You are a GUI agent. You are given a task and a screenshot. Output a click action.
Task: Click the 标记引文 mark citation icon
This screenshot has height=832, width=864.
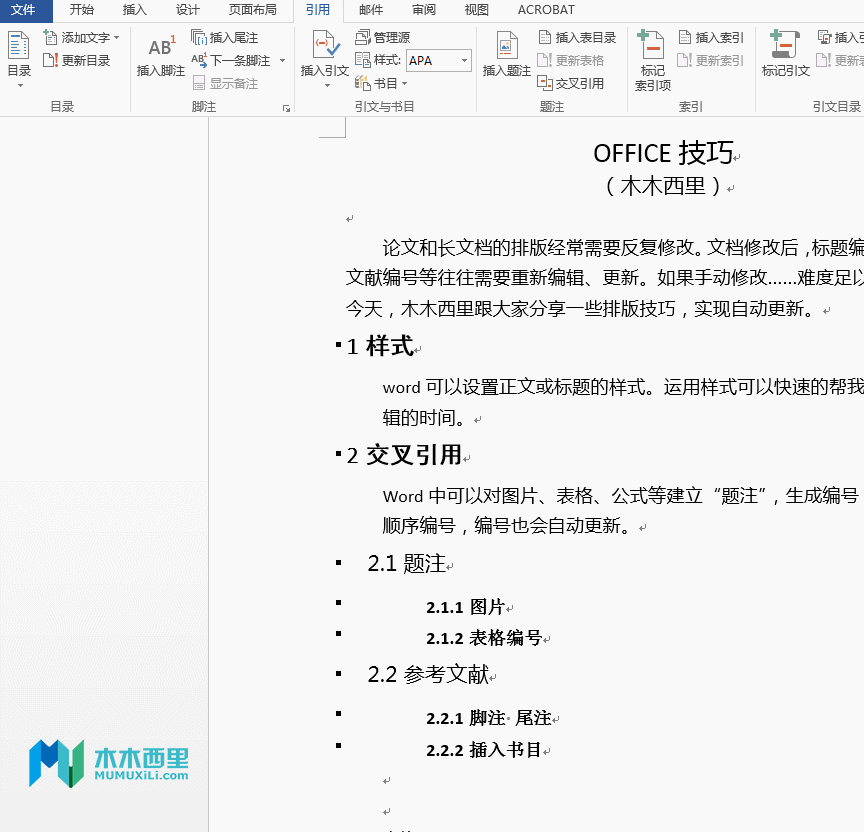[785, 45]
